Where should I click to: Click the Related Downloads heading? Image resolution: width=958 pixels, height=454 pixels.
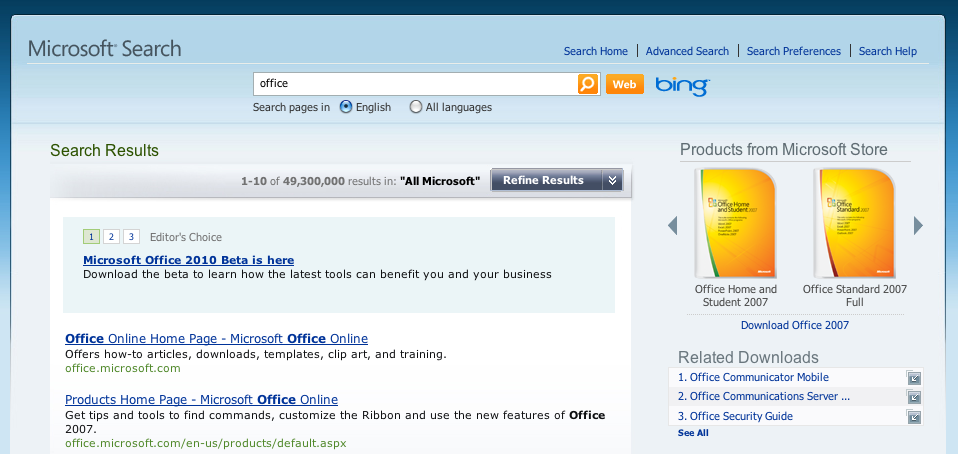tap(748, 357)
